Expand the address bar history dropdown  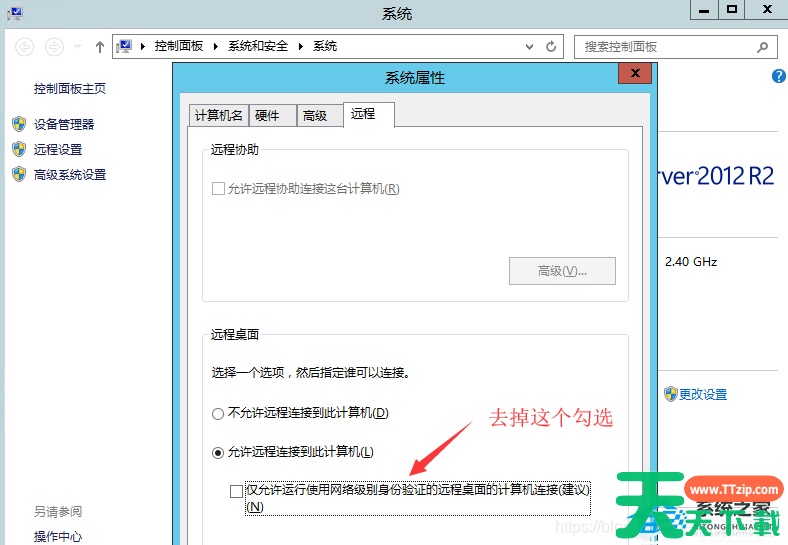[x=530, y=47]
